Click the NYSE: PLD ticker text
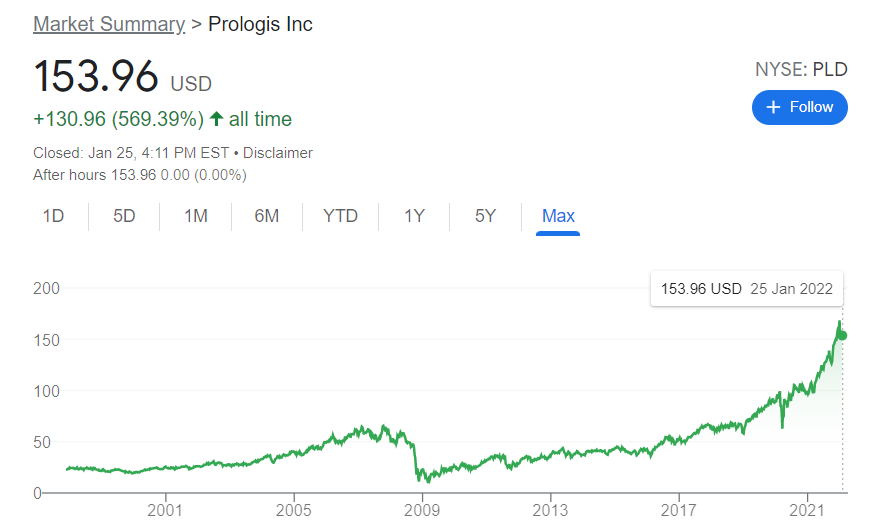 tap(801, 69)
